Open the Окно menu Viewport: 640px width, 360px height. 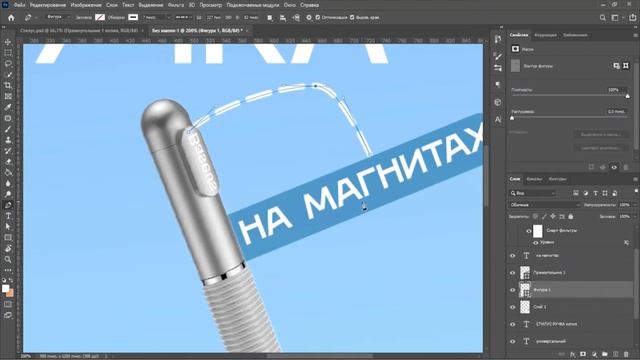pos(289,5)
